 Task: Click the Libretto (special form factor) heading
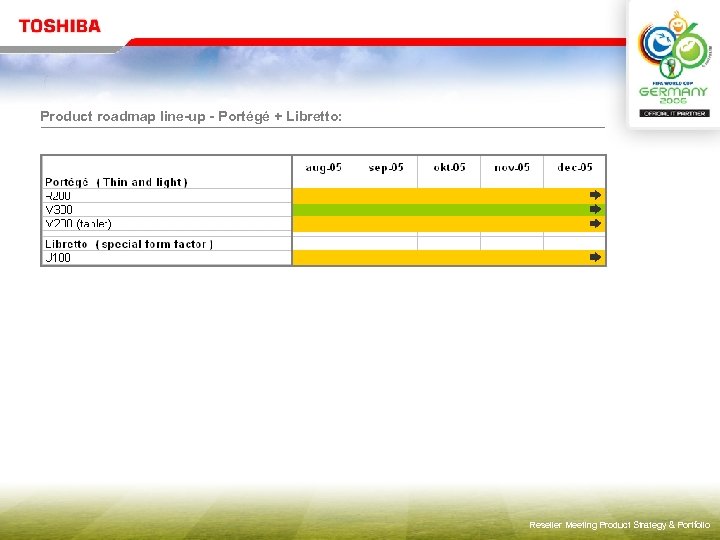click(x=129, y=244)
